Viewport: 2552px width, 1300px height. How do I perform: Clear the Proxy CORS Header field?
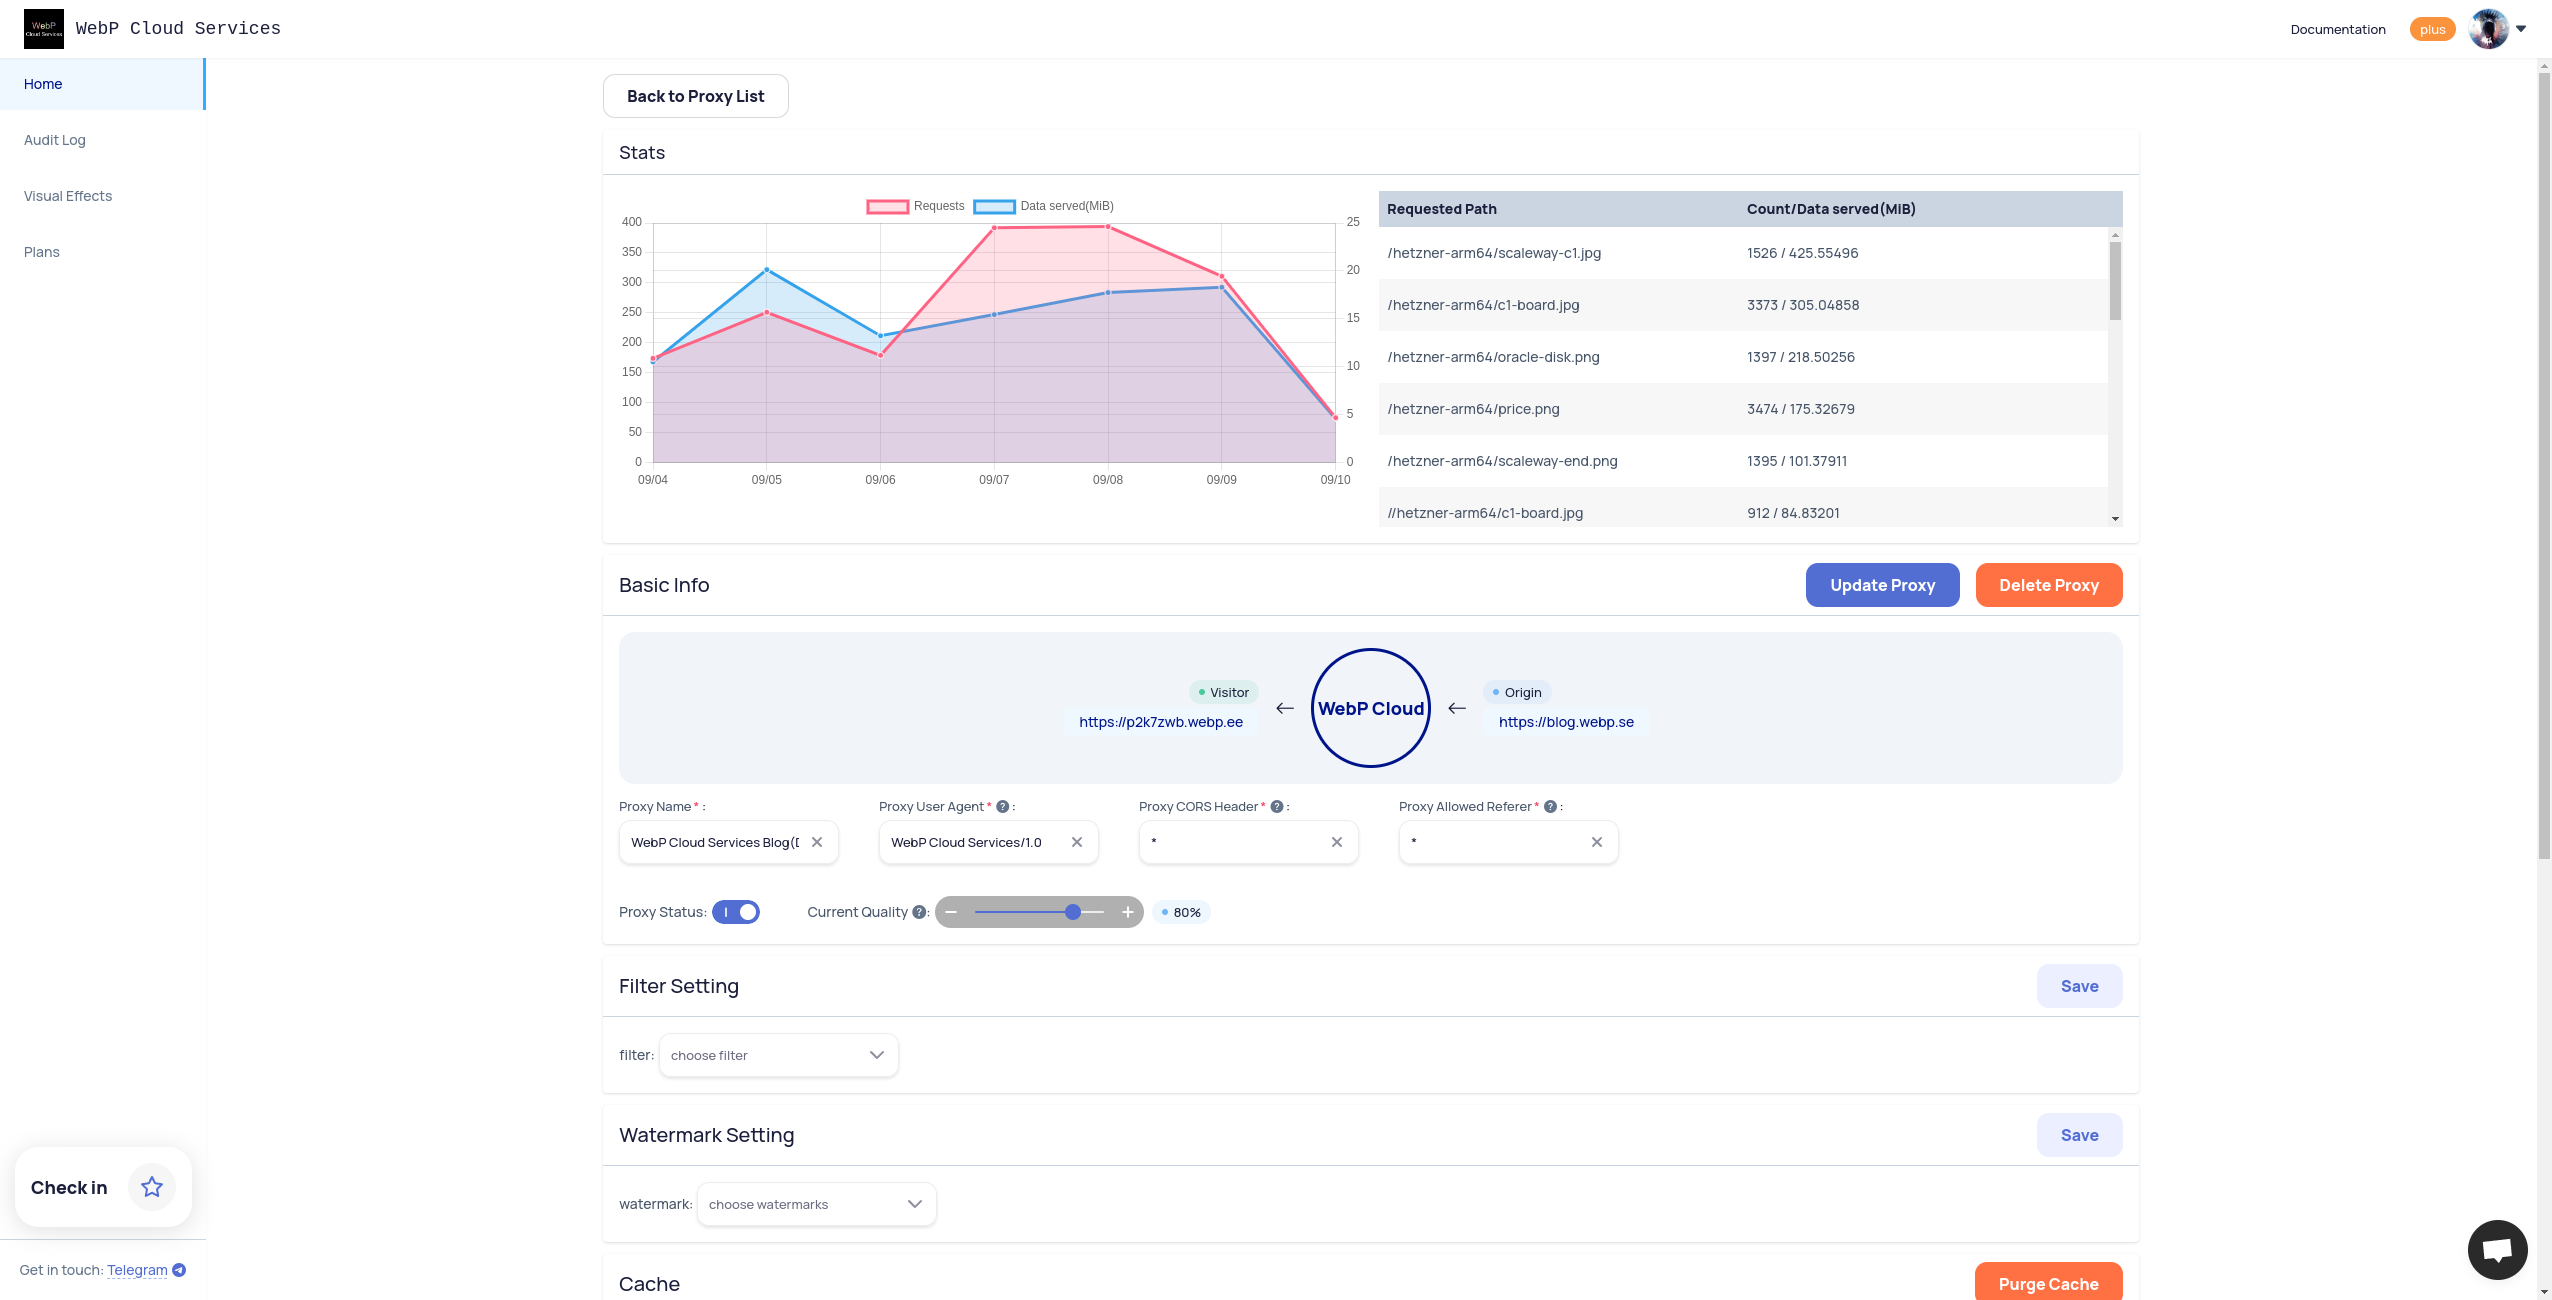point(1337,842)
